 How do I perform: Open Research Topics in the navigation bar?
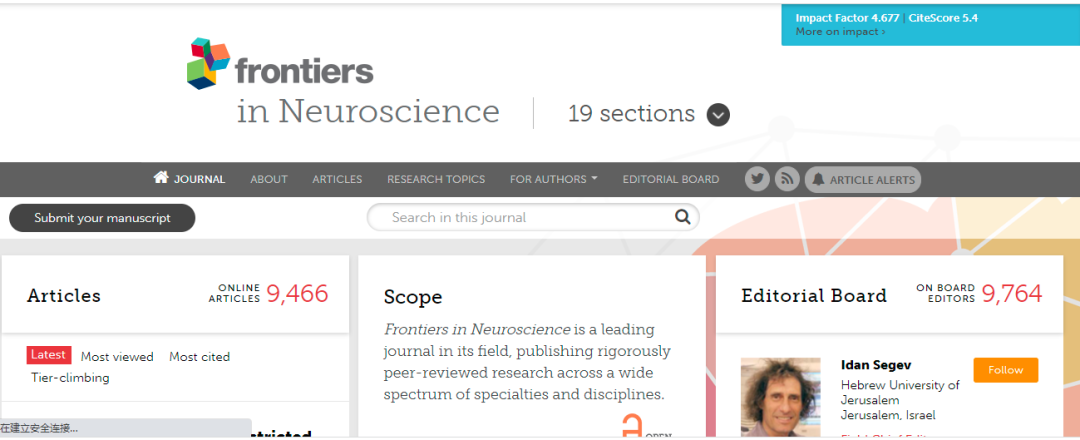pyautogui.click(x=436, y=179)
